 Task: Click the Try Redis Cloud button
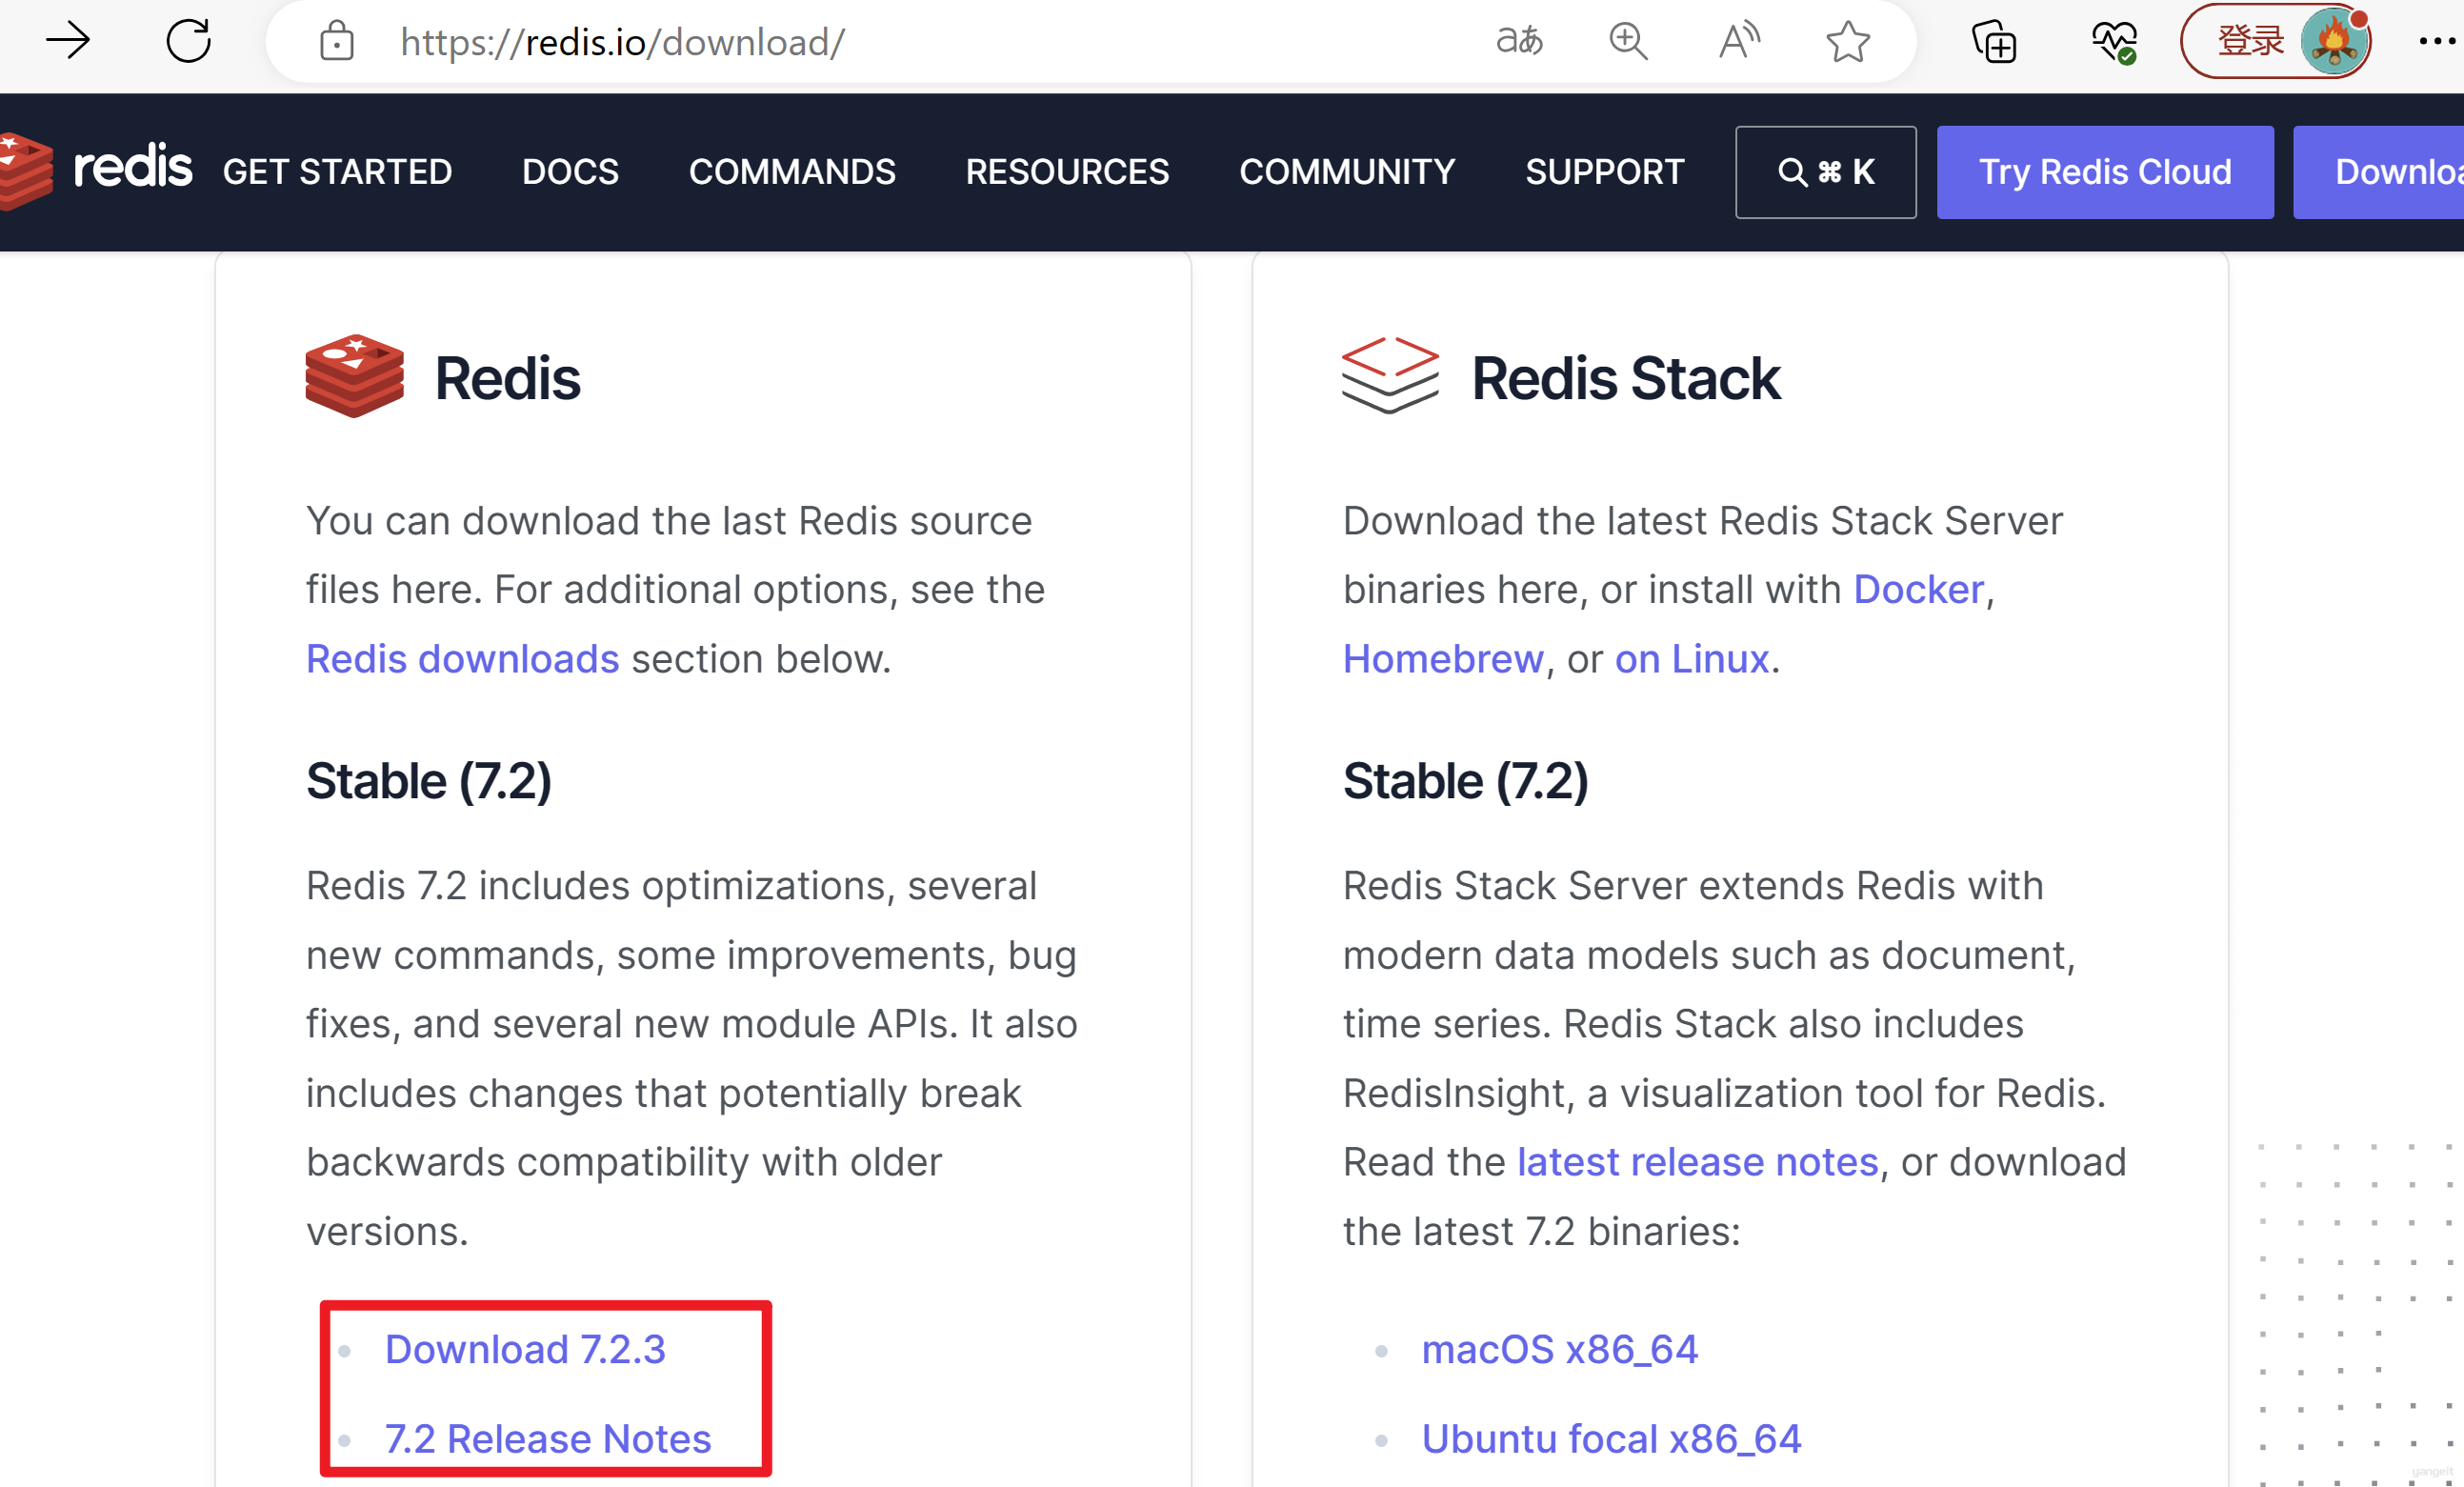click(2105, 172)
